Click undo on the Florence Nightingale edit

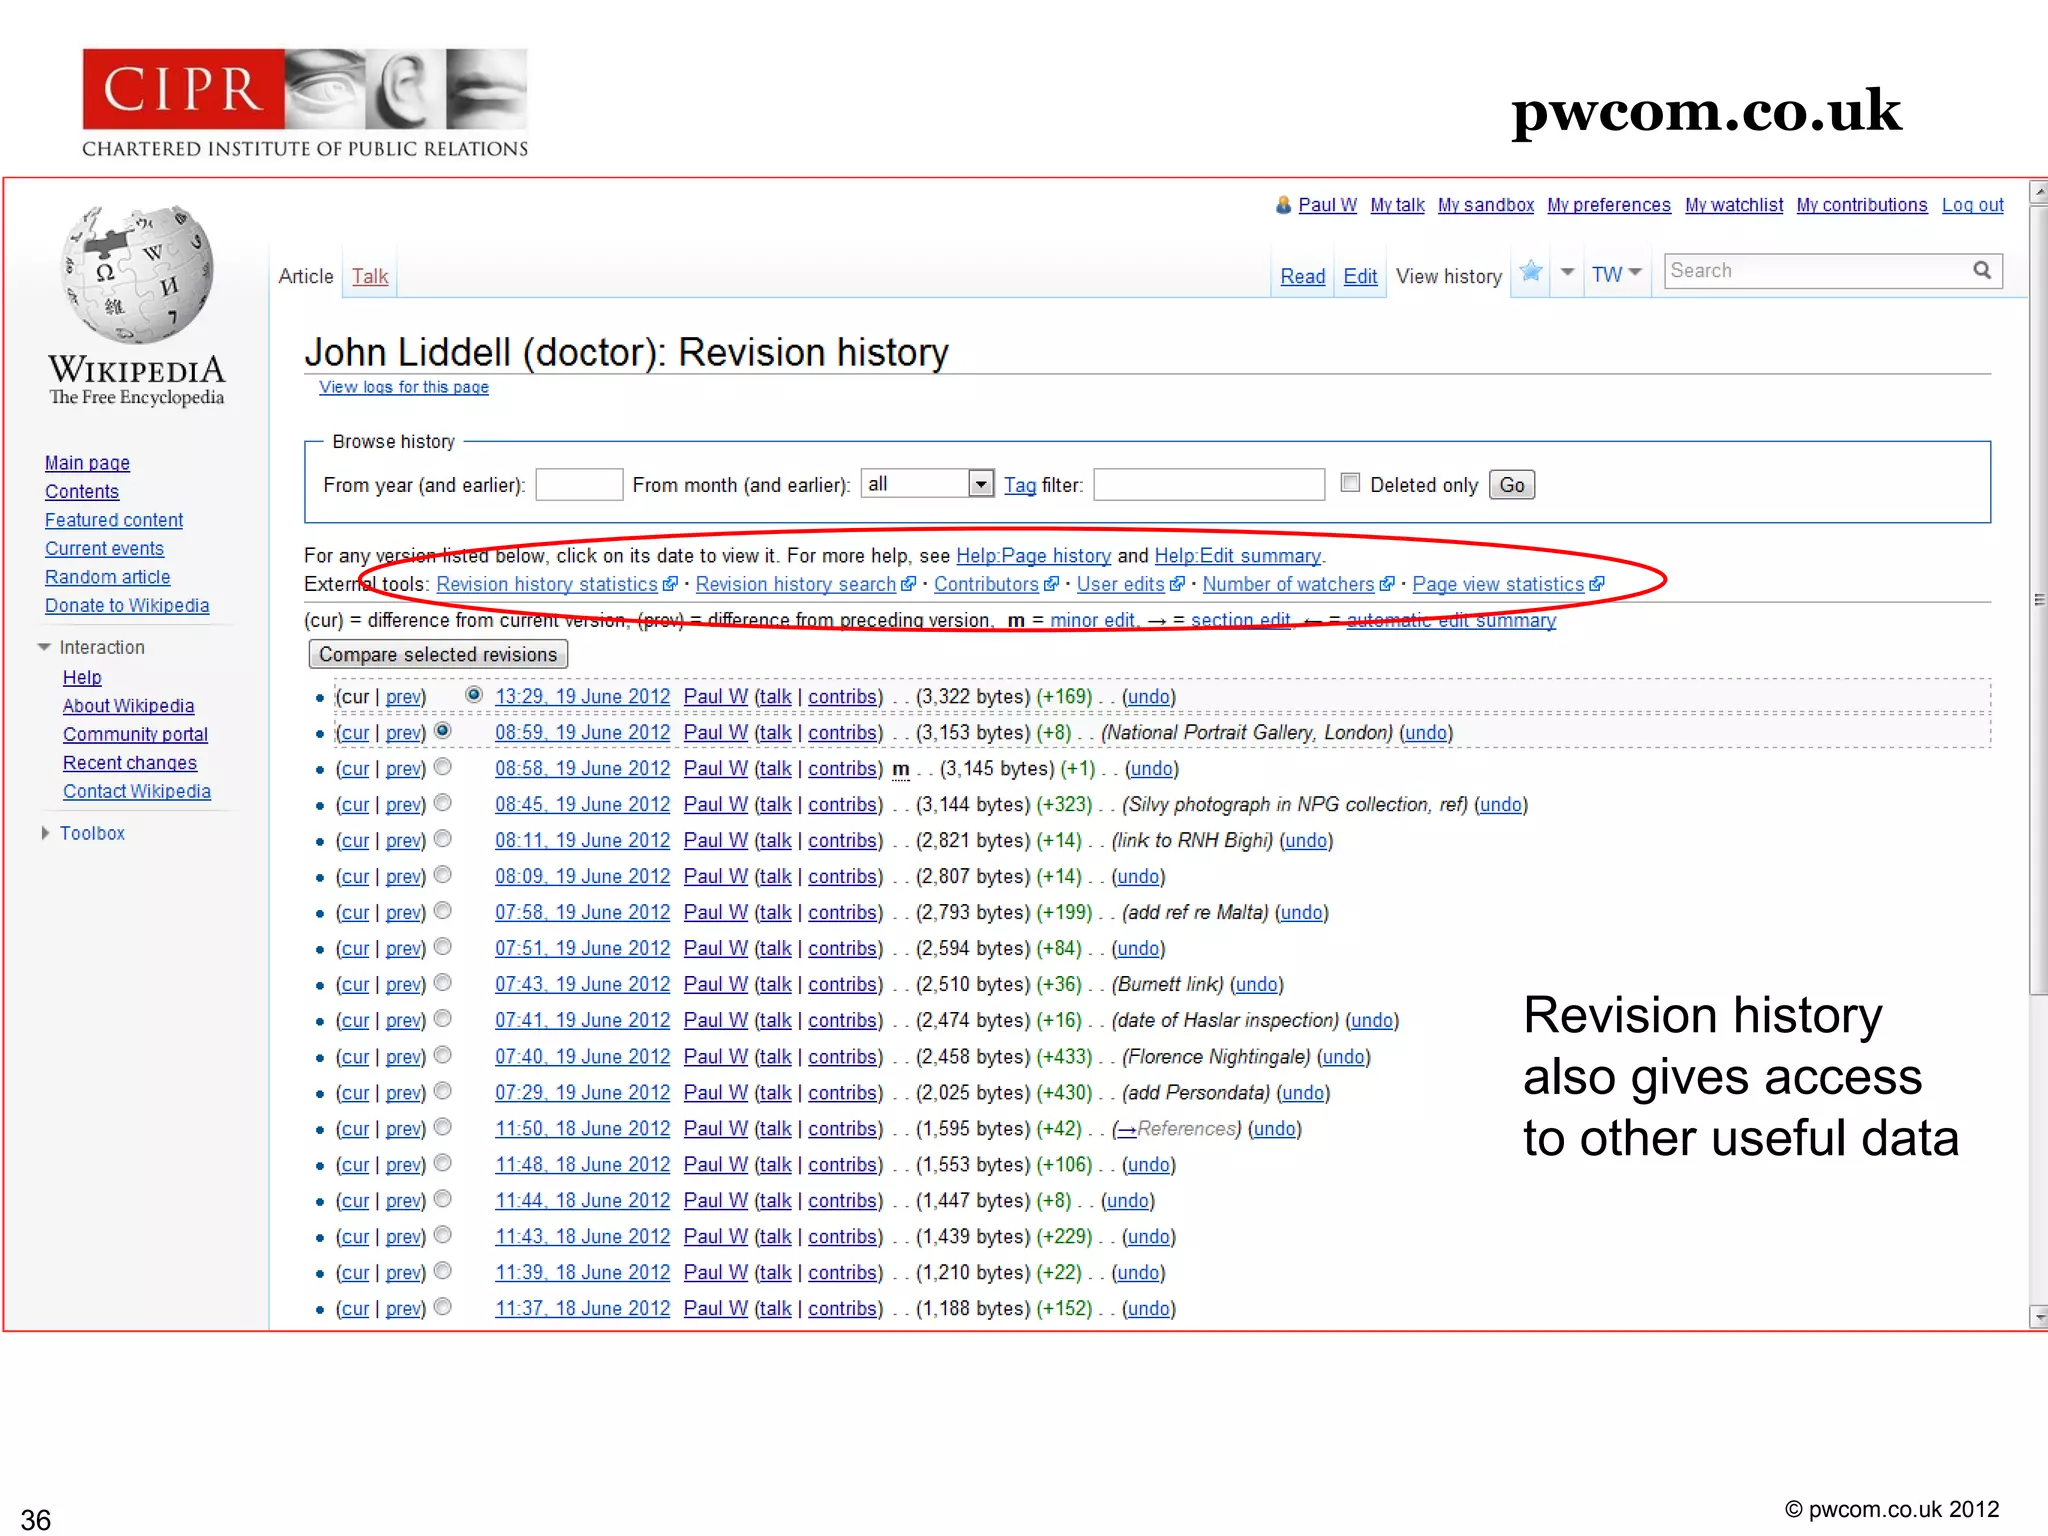1343,1057
